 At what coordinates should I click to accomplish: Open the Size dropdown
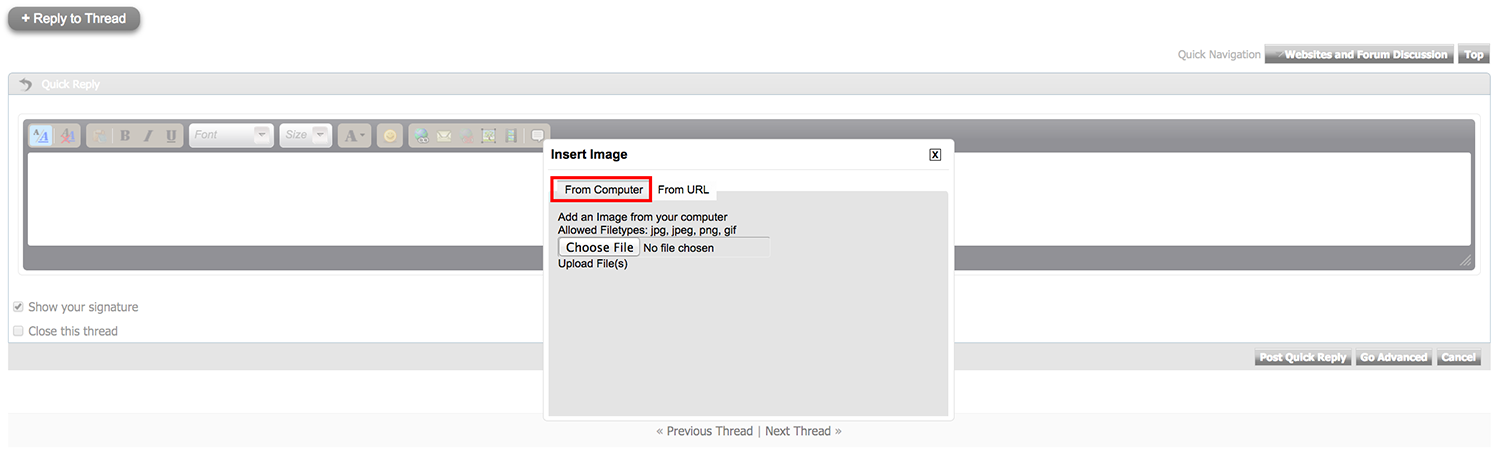coord(306,135)
